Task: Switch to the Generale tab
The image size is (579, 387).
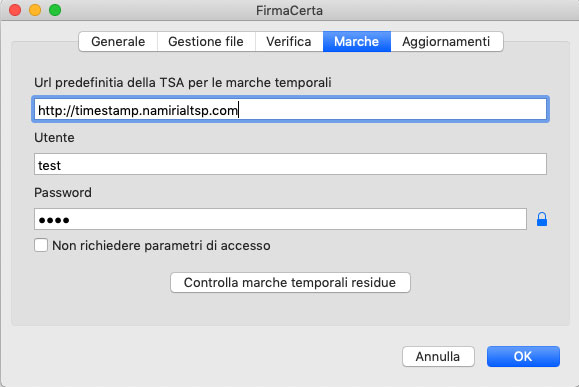Action: 118,41
